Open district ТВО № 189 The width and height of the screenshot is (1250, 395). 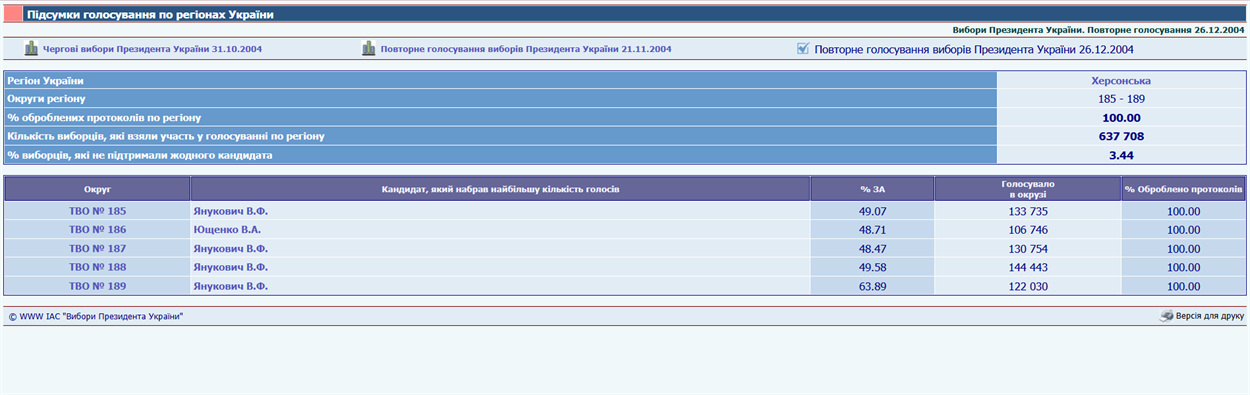click(x=97, y=286)
